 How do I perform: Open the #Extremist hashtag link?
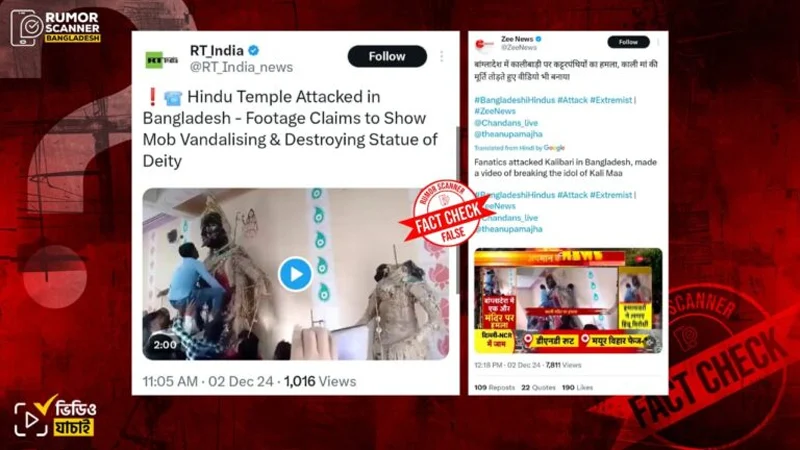(x=611, y=100)
